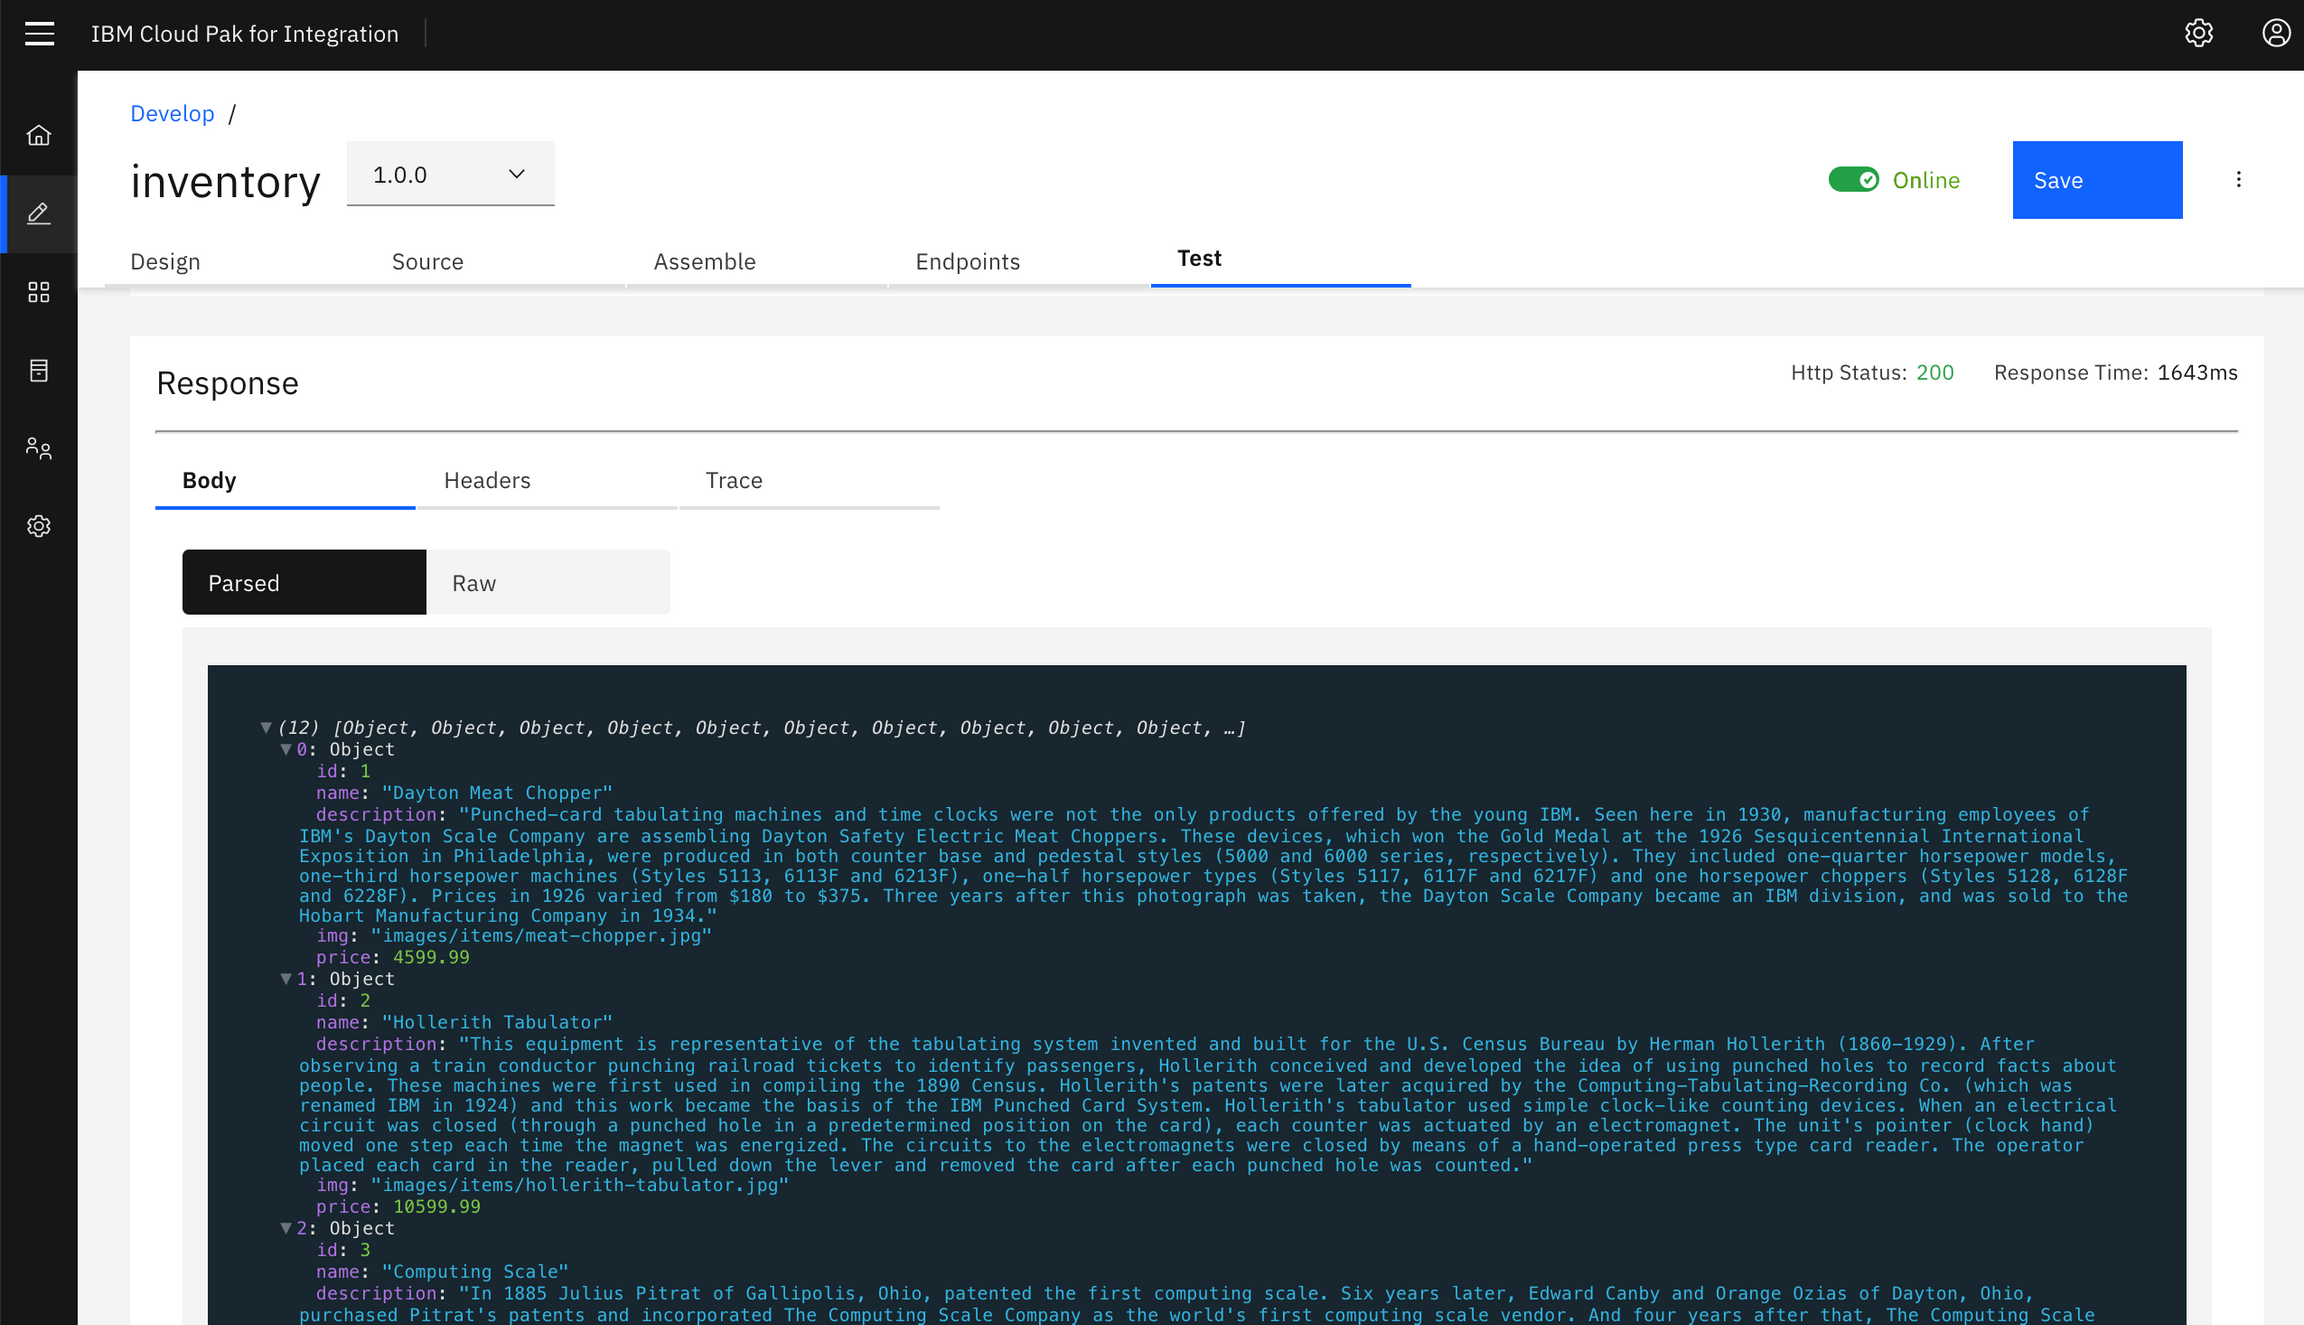Open the three-dot overflow menu
2304x1325 pixels.
pos(2238,179)
